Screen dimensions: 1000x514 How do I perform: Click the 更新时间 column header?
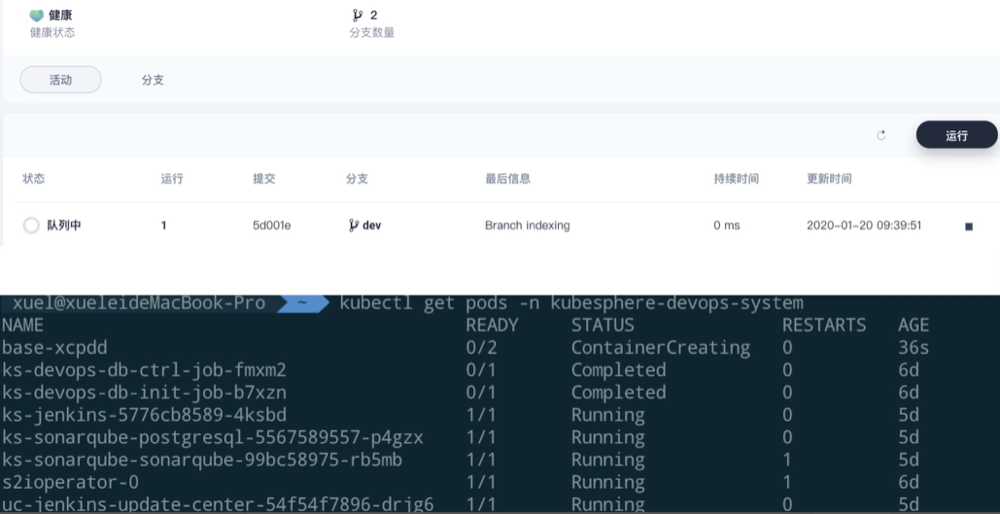[829, 179]
